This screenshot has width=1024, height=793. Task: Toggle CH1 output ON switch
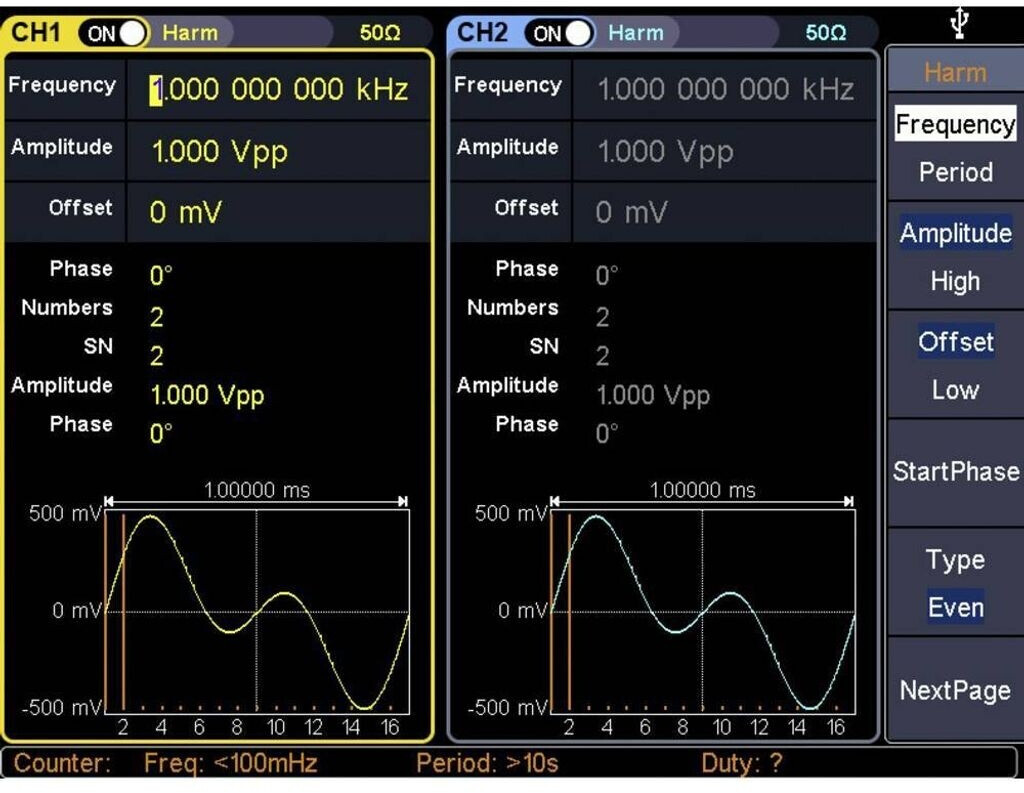(x=115, y=33)
